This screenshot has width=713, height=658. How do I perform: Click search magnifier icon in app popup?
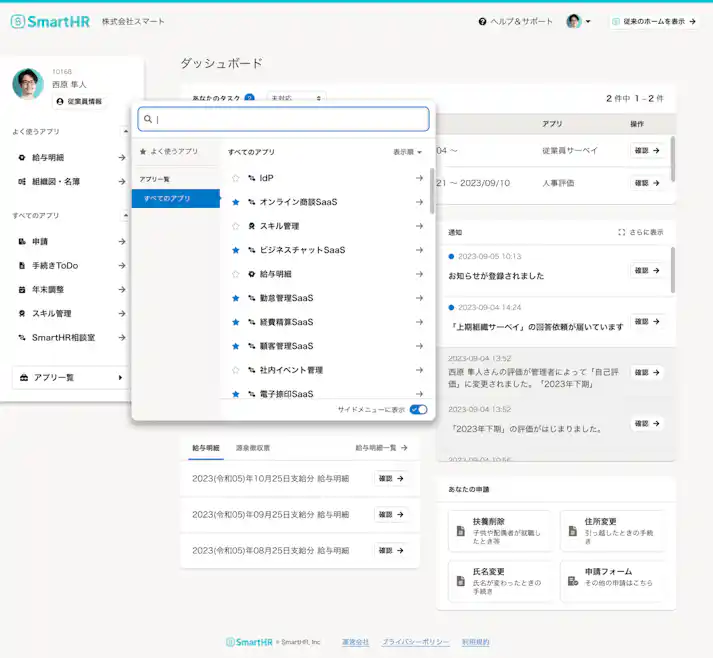click(148, 119)
